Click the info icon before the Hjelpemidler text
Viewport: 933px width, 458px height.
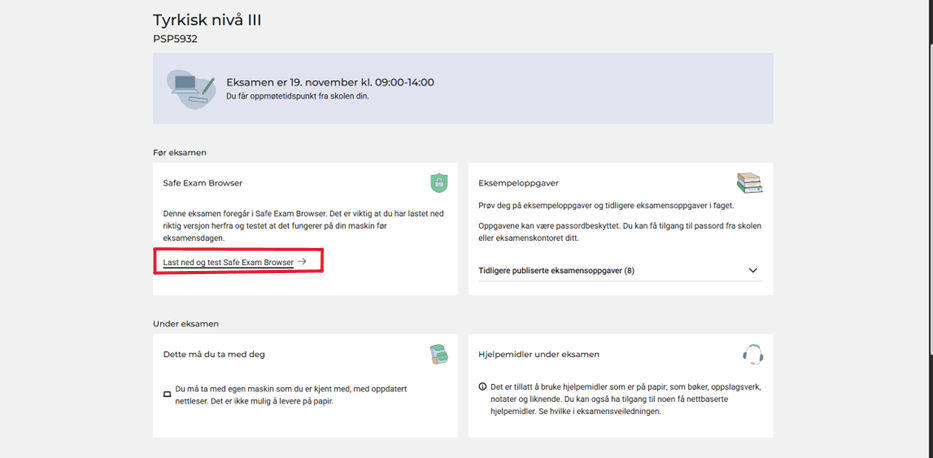(482, 387)
